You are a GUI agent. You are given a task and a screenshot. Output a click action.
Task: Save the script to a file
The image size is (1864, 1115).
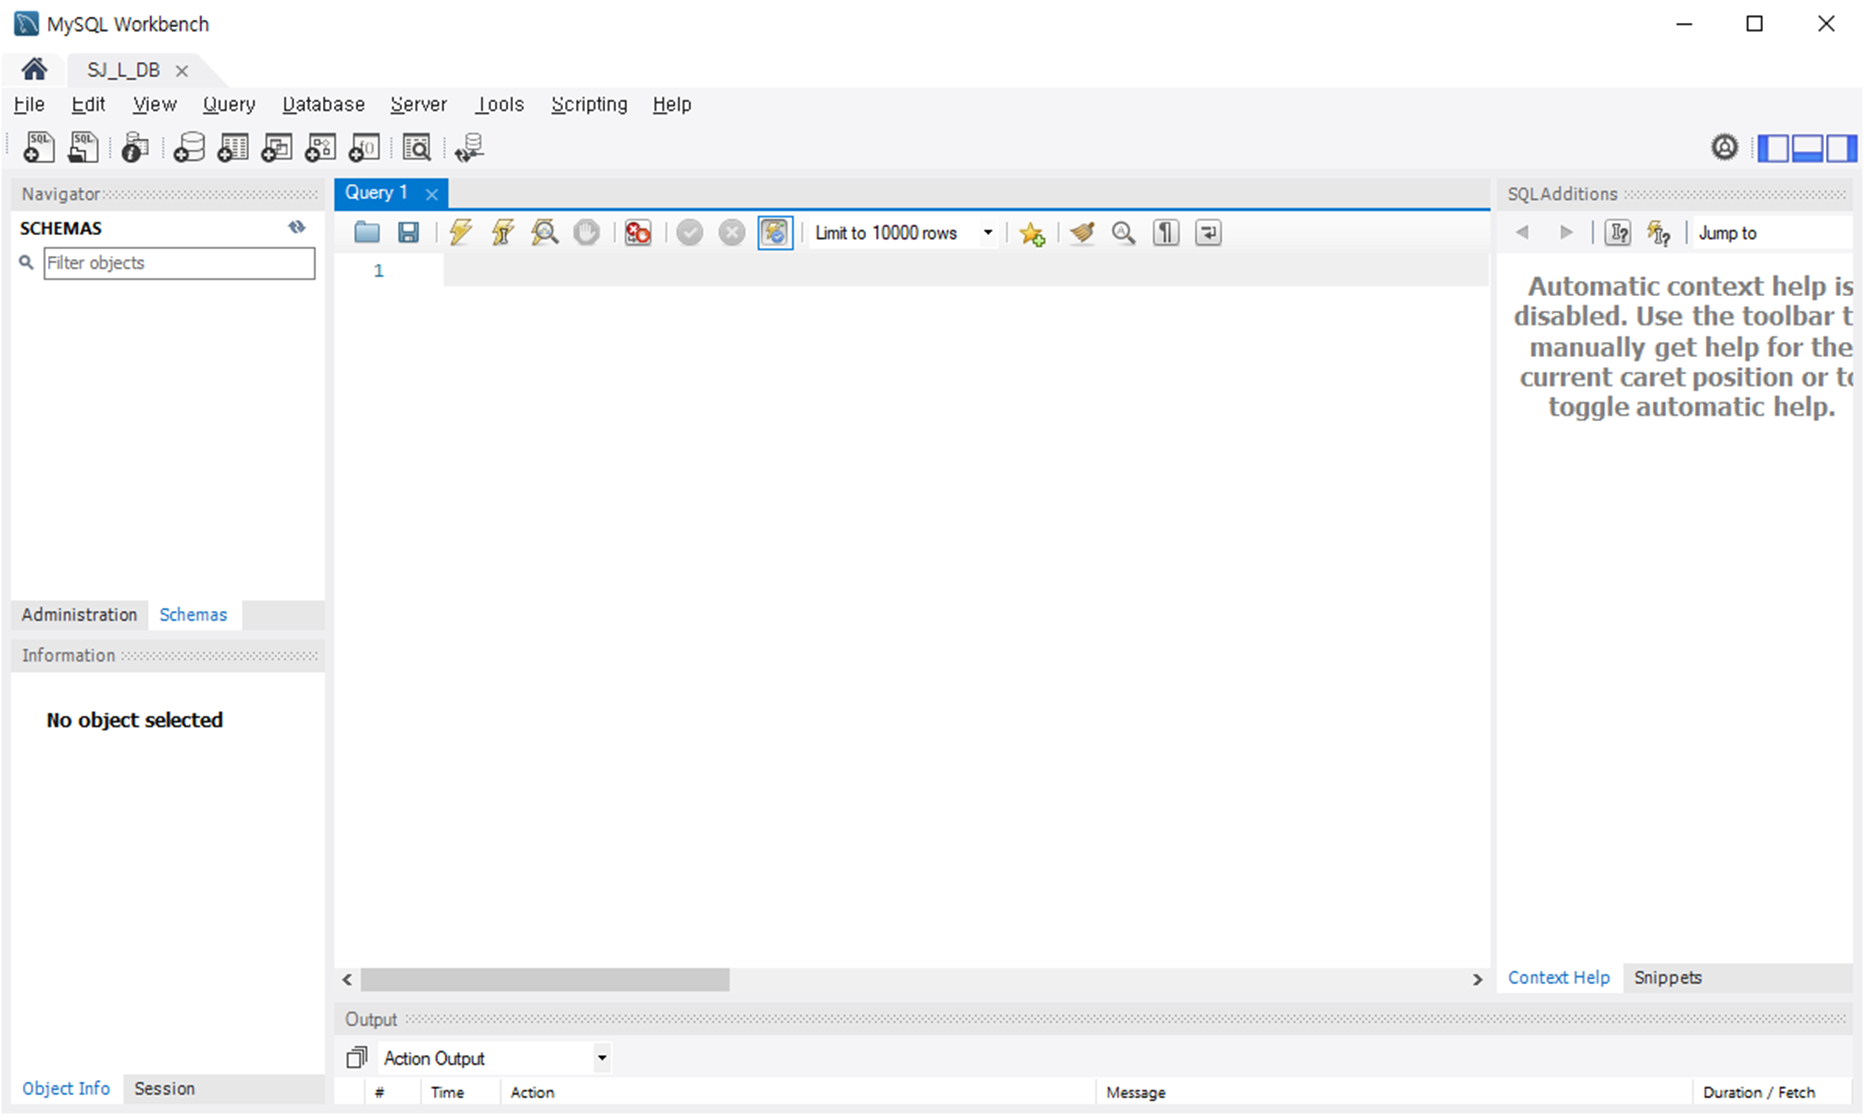[408, 233]
